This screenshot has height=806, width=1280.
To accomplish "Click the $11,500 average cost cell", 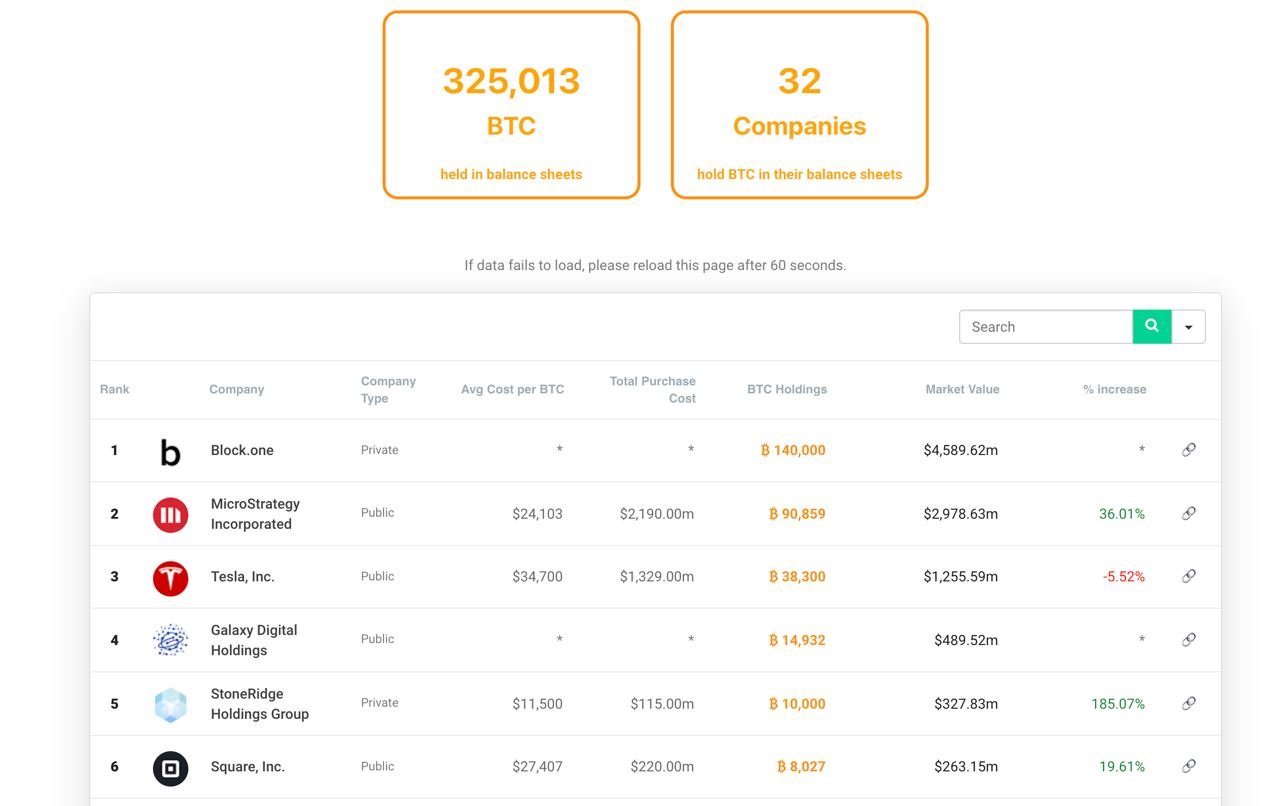I will point(537,704).
